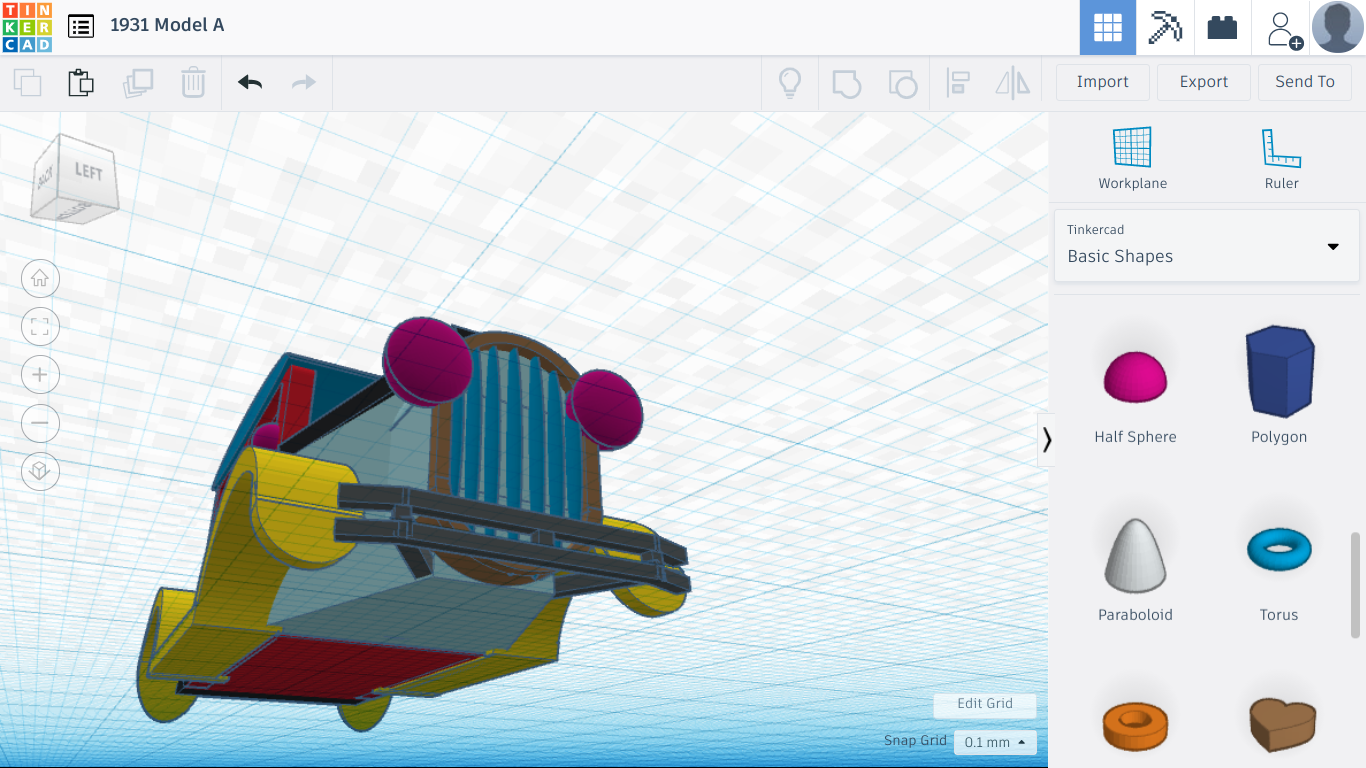The height and width of the screenshot is (768, 1366).
Task: Click the Undo arrow
Action: (x=248, y=82)
